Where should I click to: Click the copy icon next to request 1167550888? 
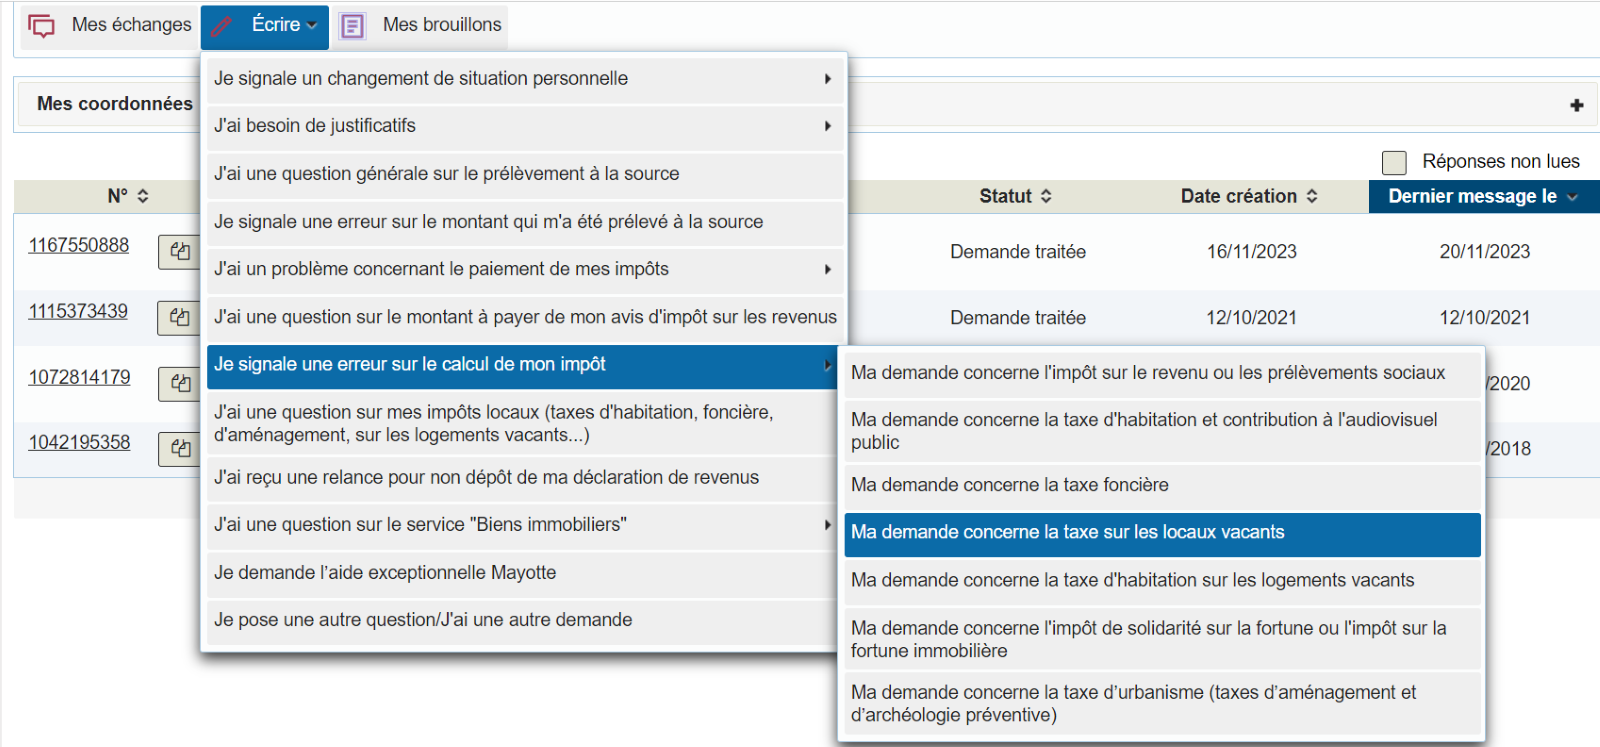click(x=180, y=252)
